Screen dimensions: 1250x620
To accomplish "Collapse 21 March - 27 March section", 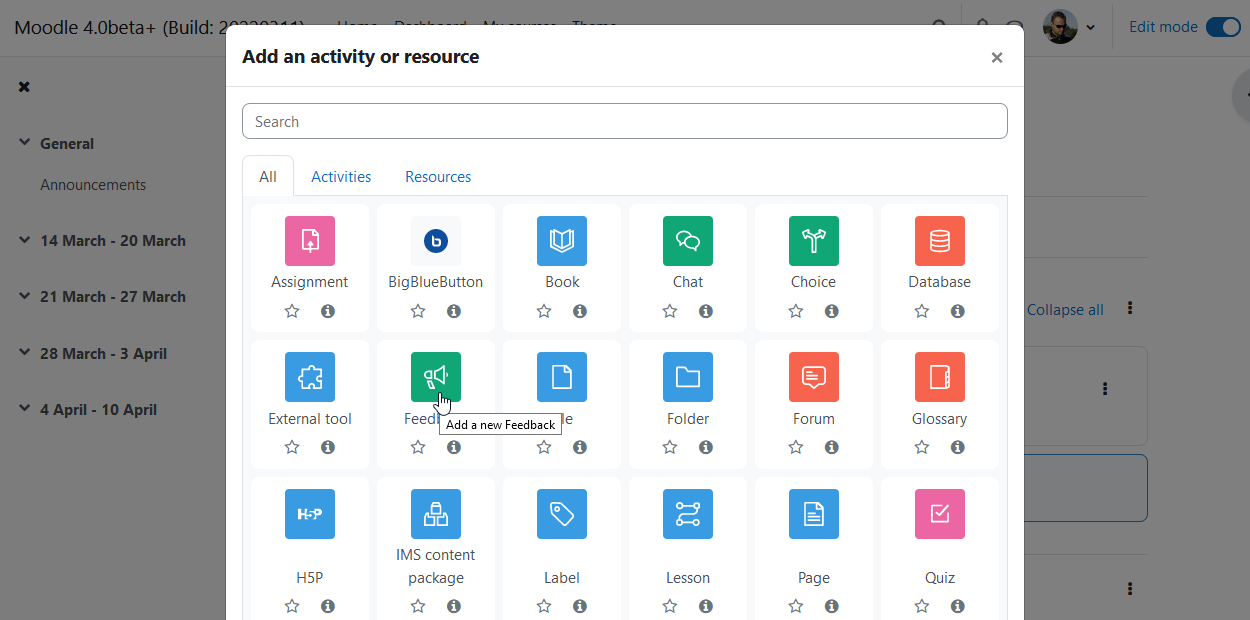I will pyautogui.click(x=24, y=296).
